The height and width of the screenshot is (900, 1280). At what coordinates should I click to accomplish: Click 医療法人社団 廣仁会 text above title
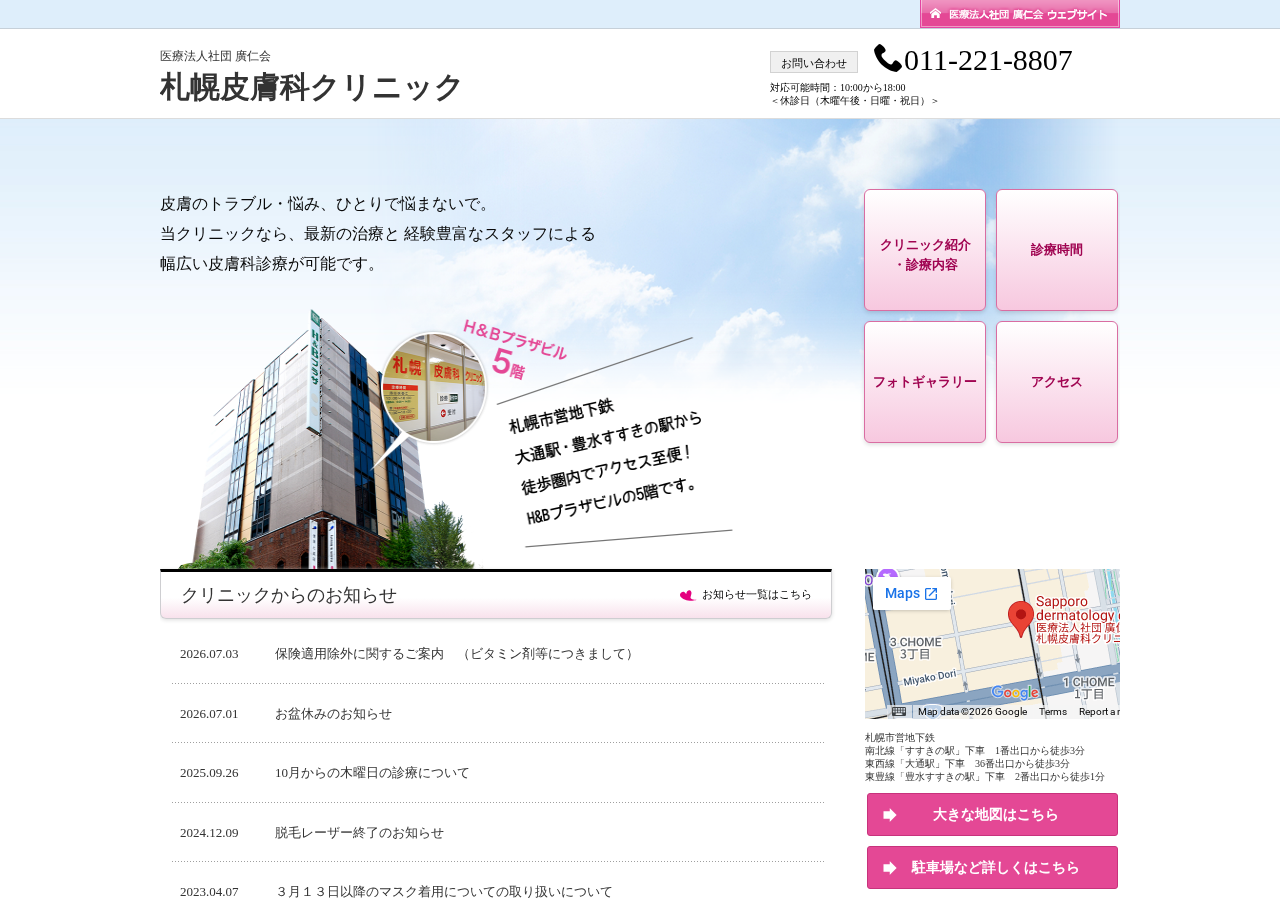215,56
